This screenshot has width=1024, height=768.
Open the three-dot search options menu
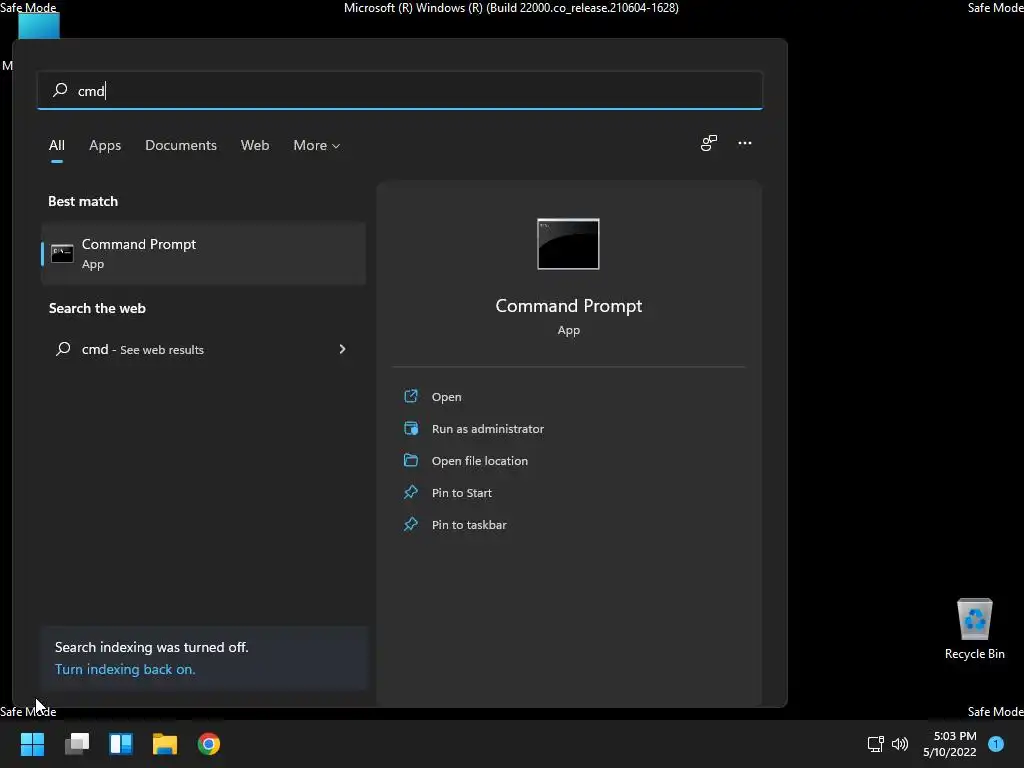click(744, 143)
